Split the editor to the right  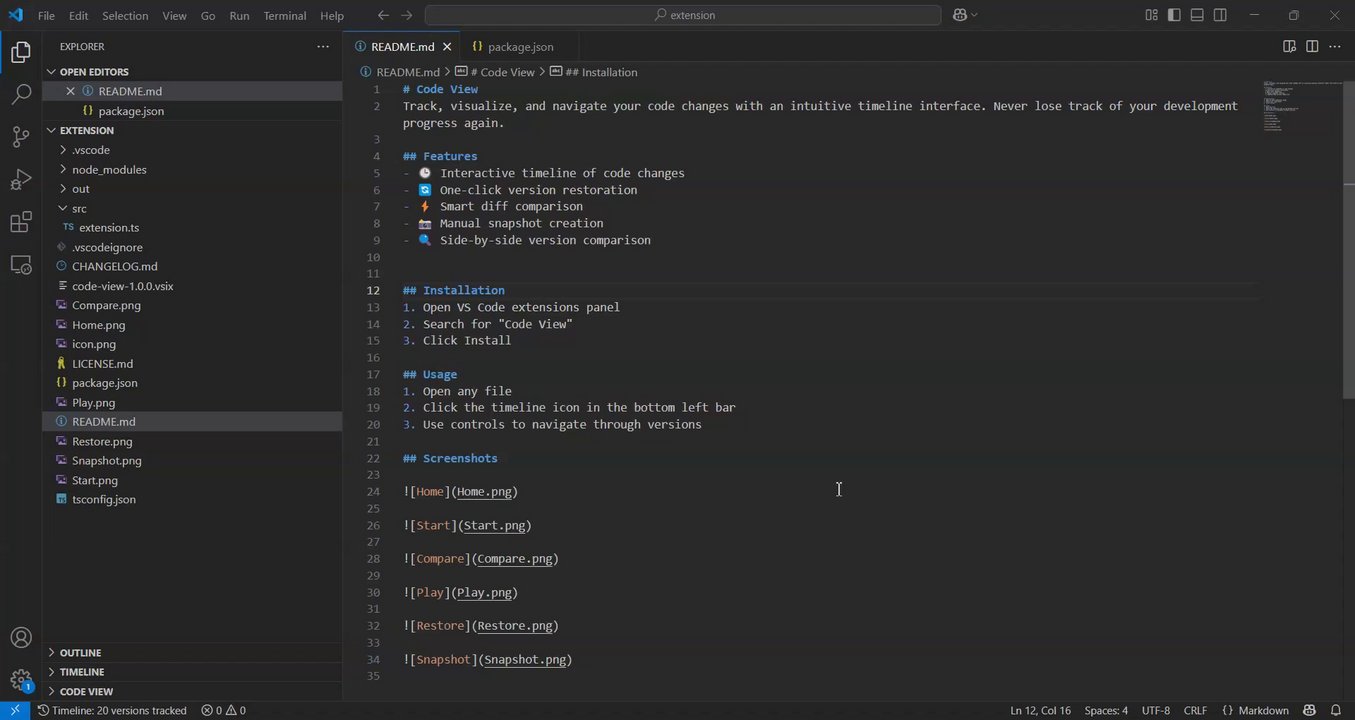click(x=1312, y=46)
